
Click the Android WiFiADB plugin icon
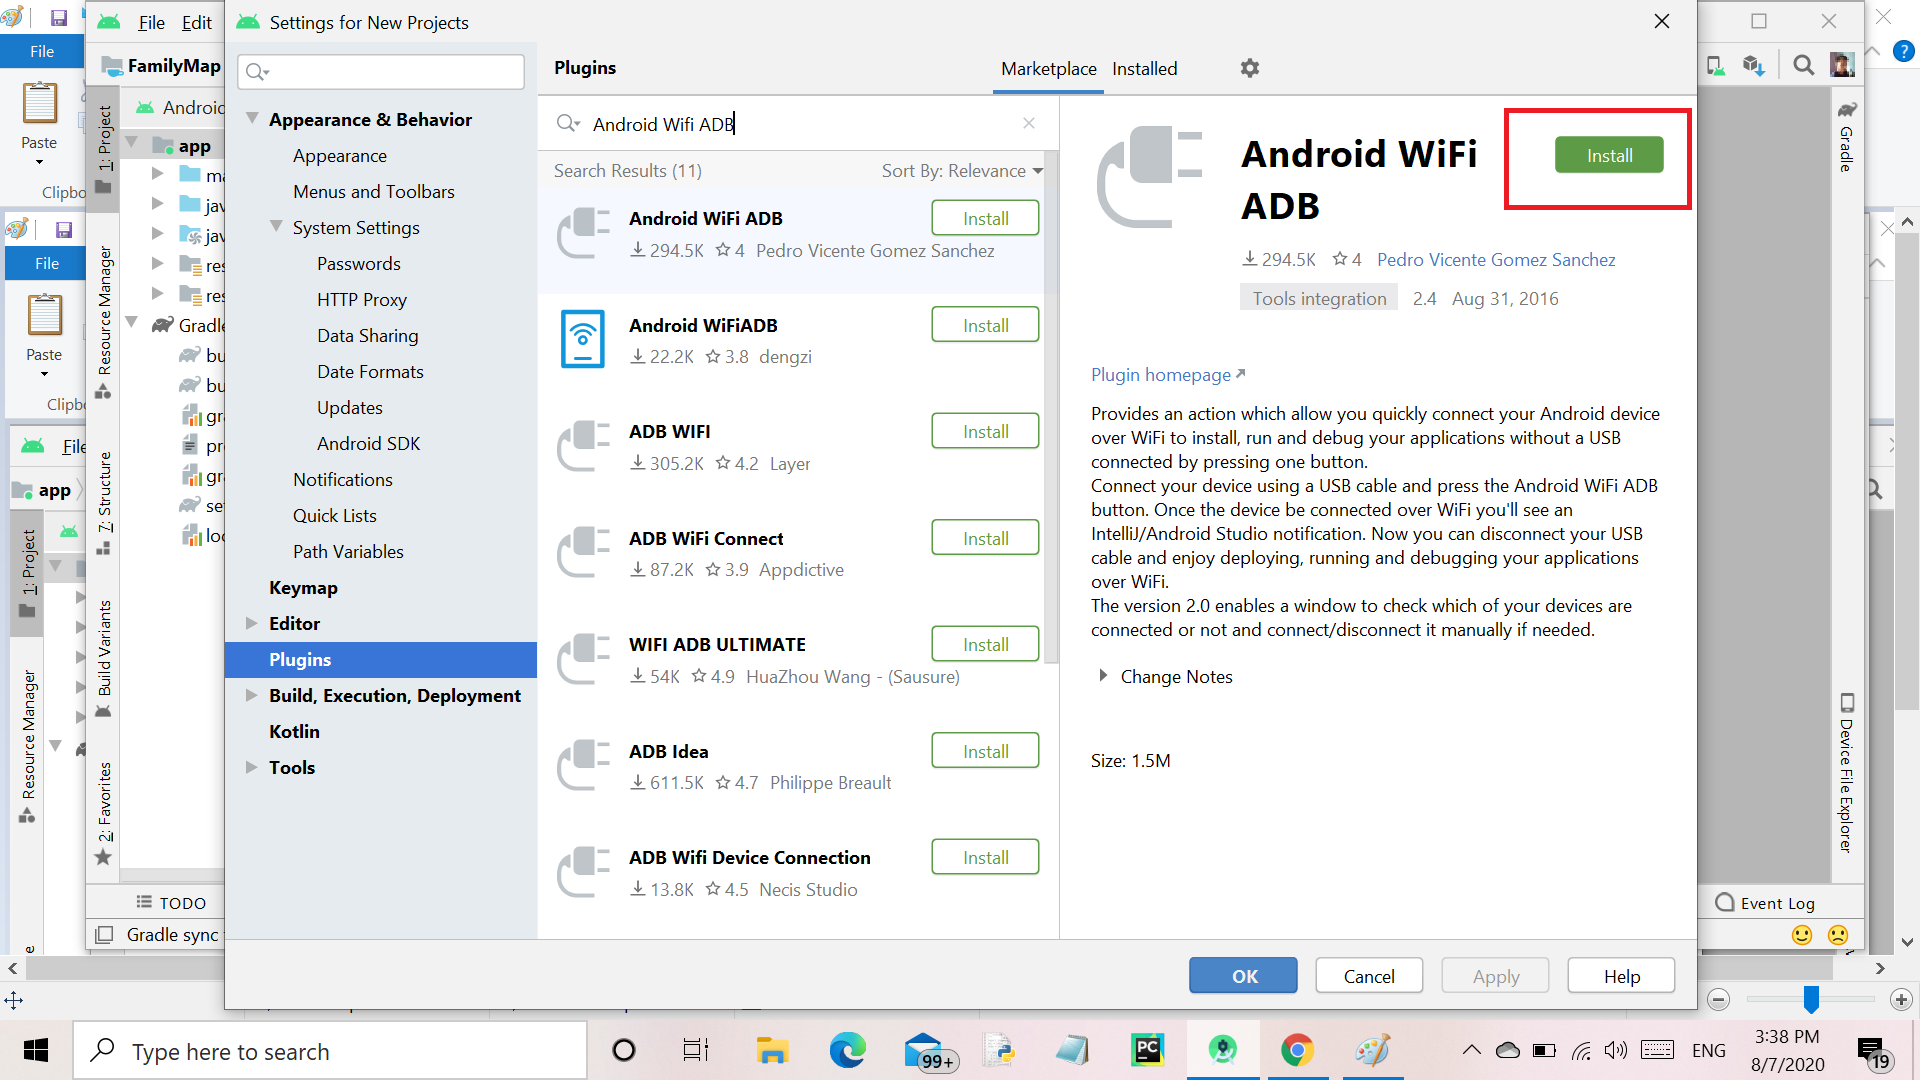point(583,340)
